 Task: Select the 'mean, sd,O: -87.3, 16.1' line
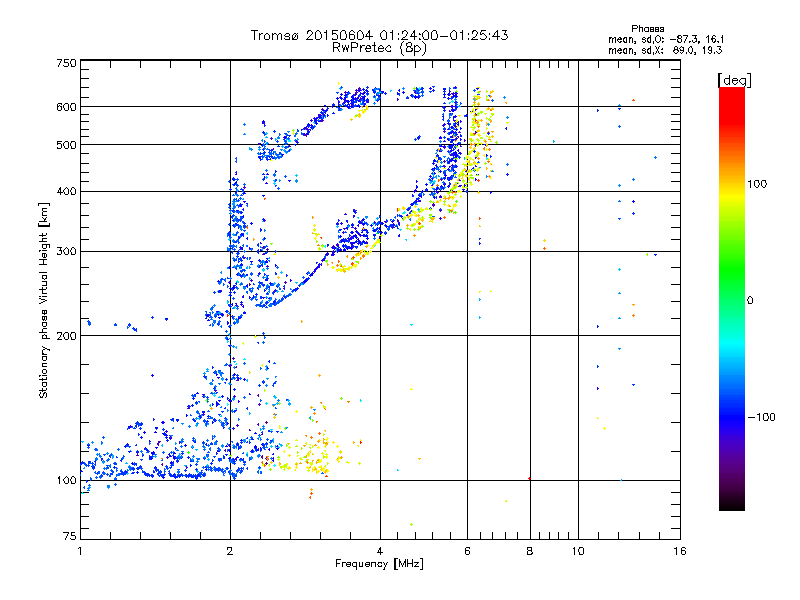(x=666, y=39)
